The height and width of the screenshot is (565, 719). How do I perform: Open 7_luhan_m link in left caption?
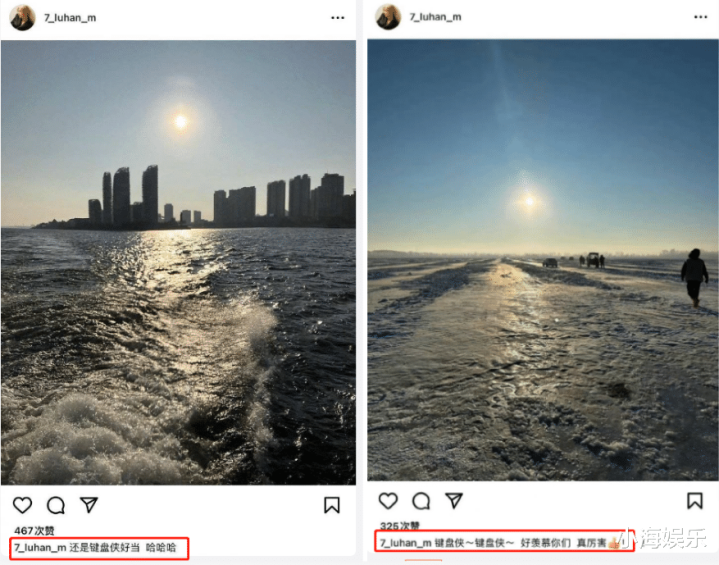(40, 548)
